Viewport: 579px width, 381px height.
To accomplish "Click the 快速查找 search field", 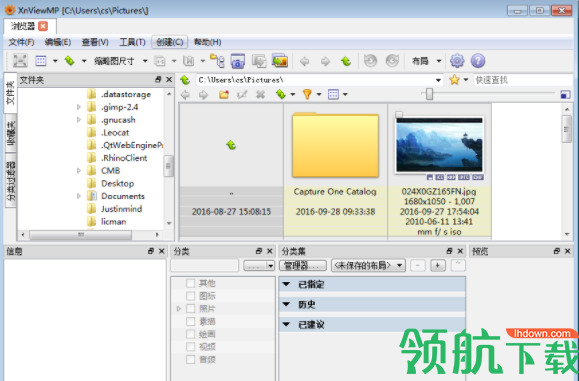I will (523, 80).
